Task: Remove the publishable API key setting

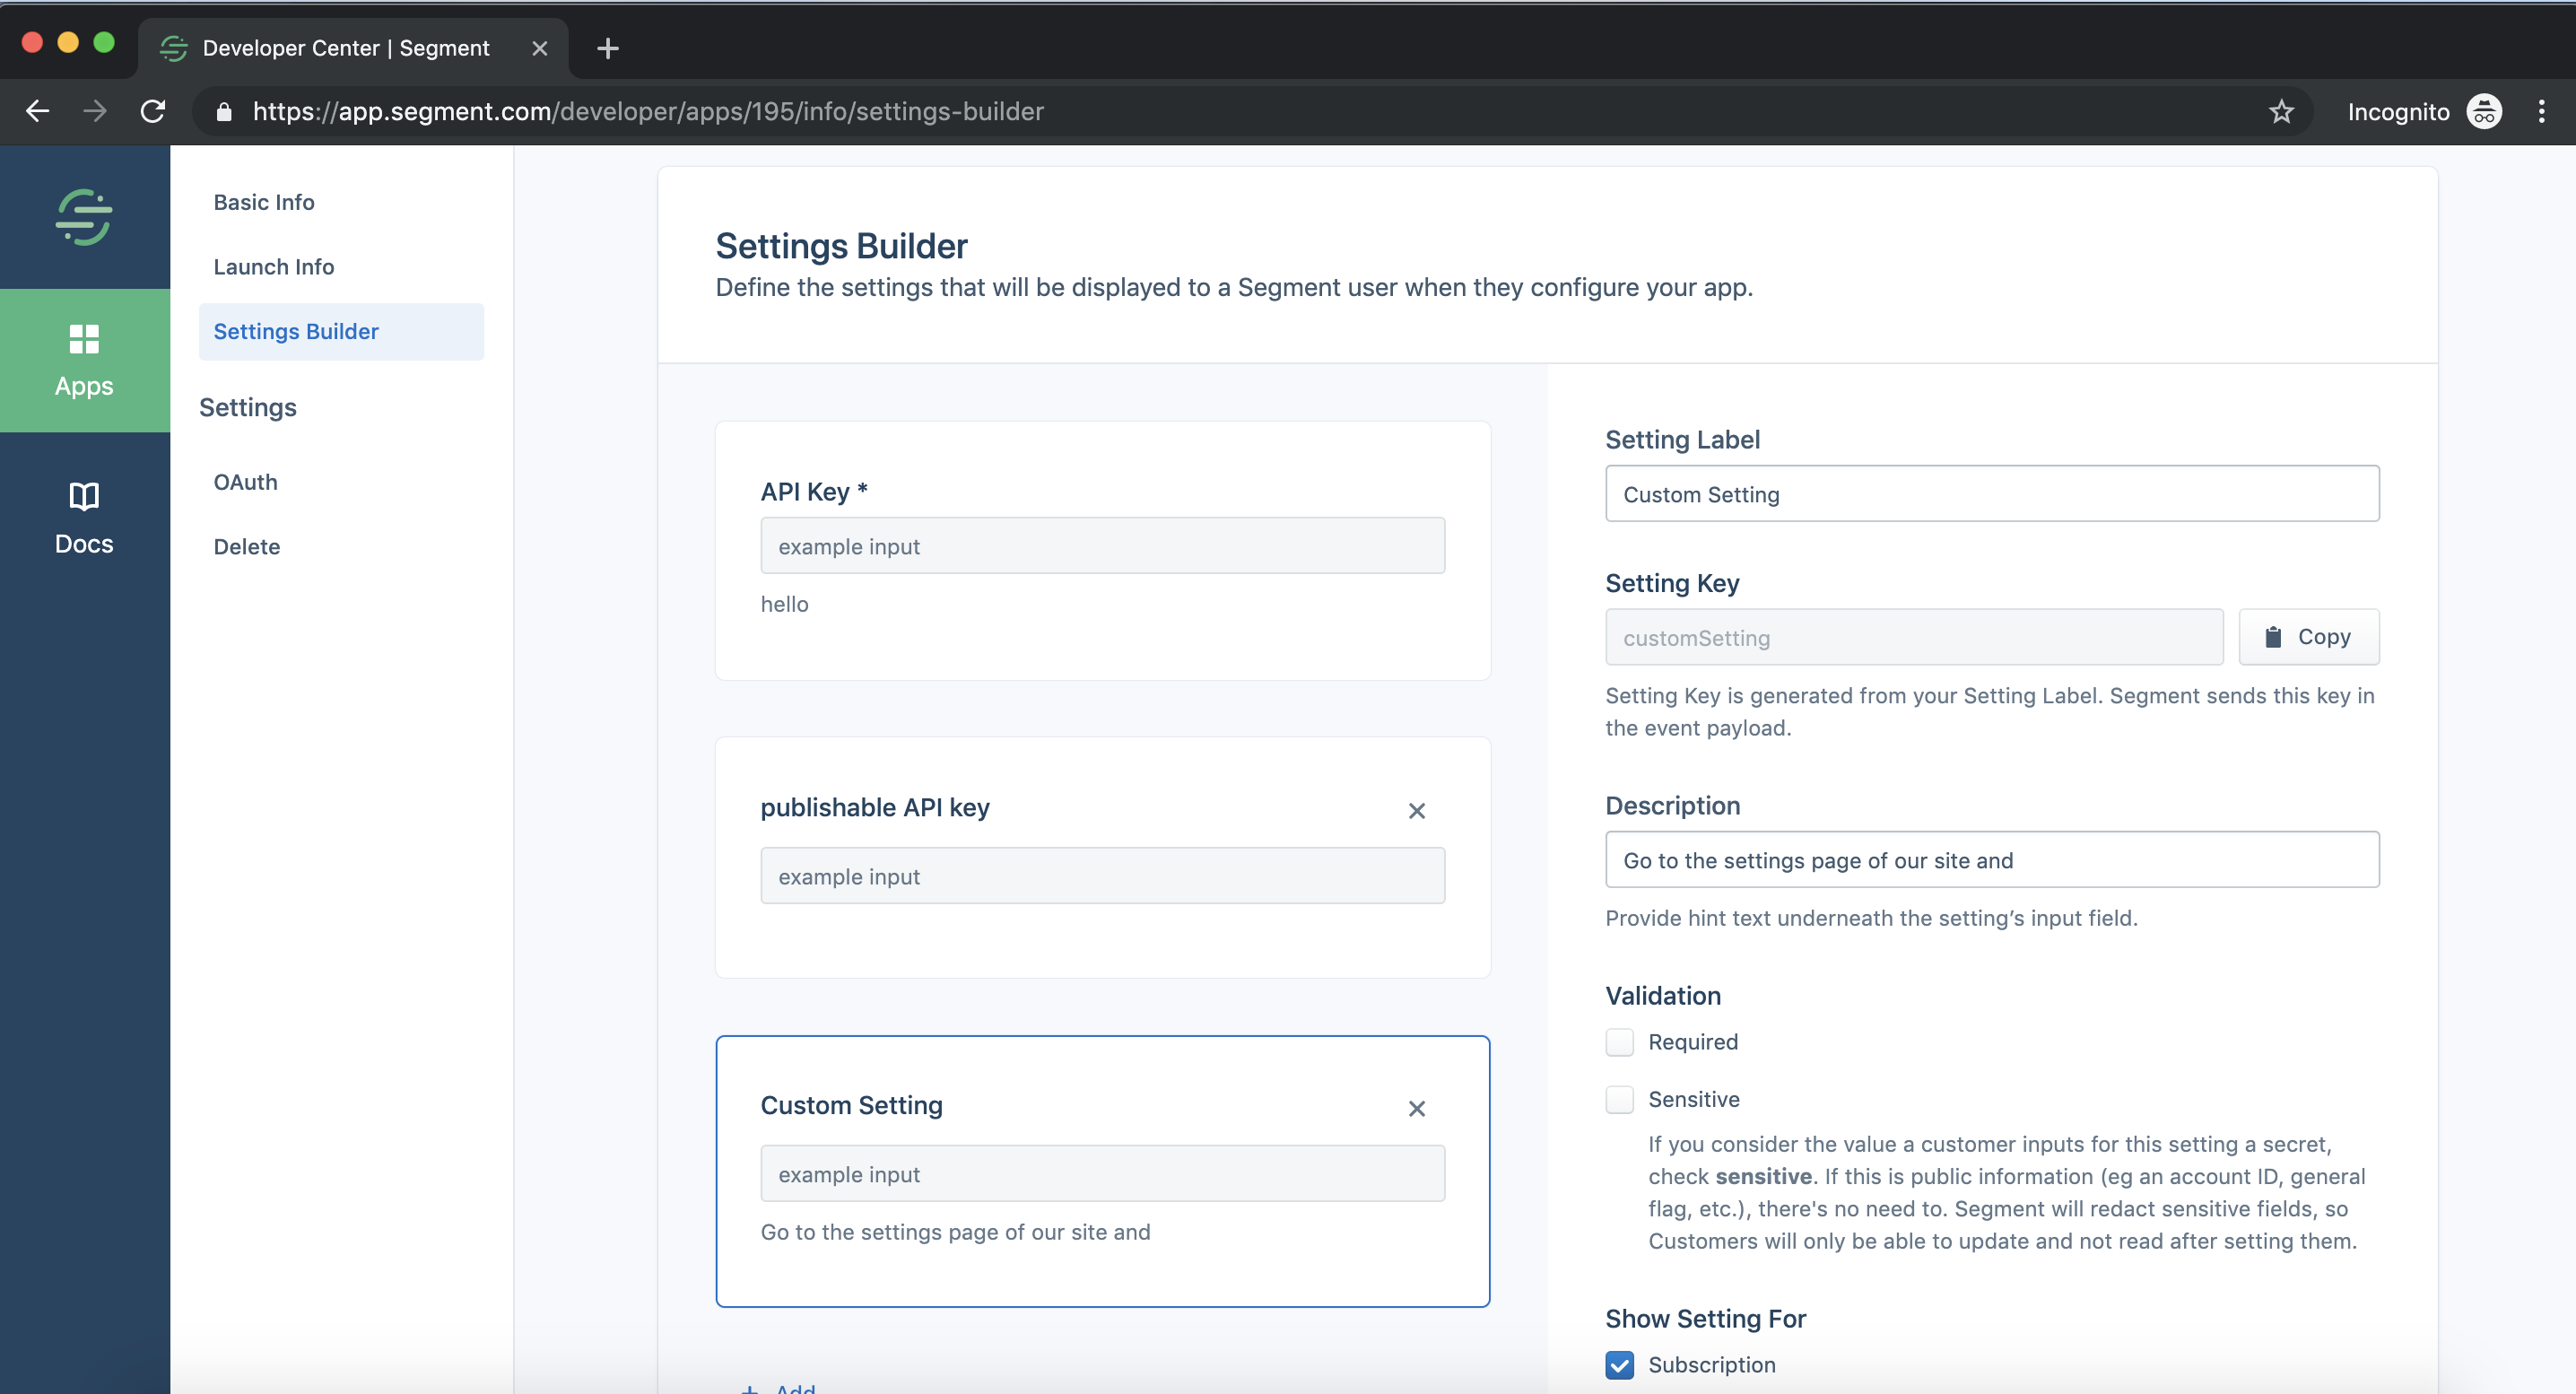Action: click(1416, 810)
